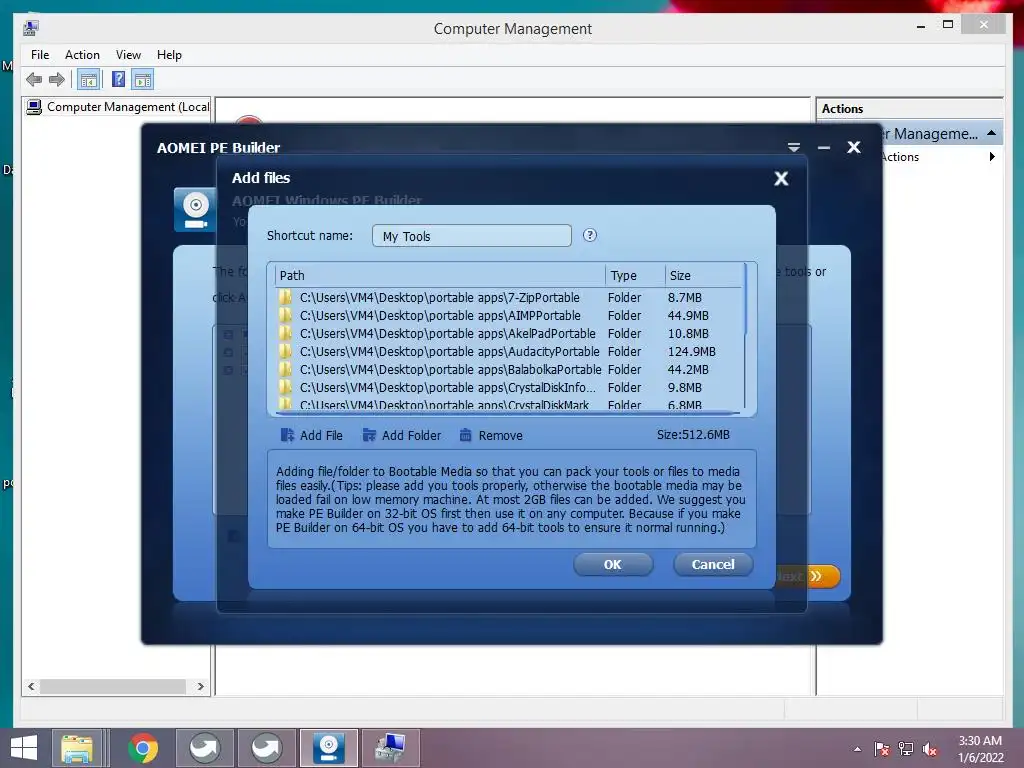This screenshot has width=1024, height=768.
Task: Click the Remove label
Action: coord(500,436)
